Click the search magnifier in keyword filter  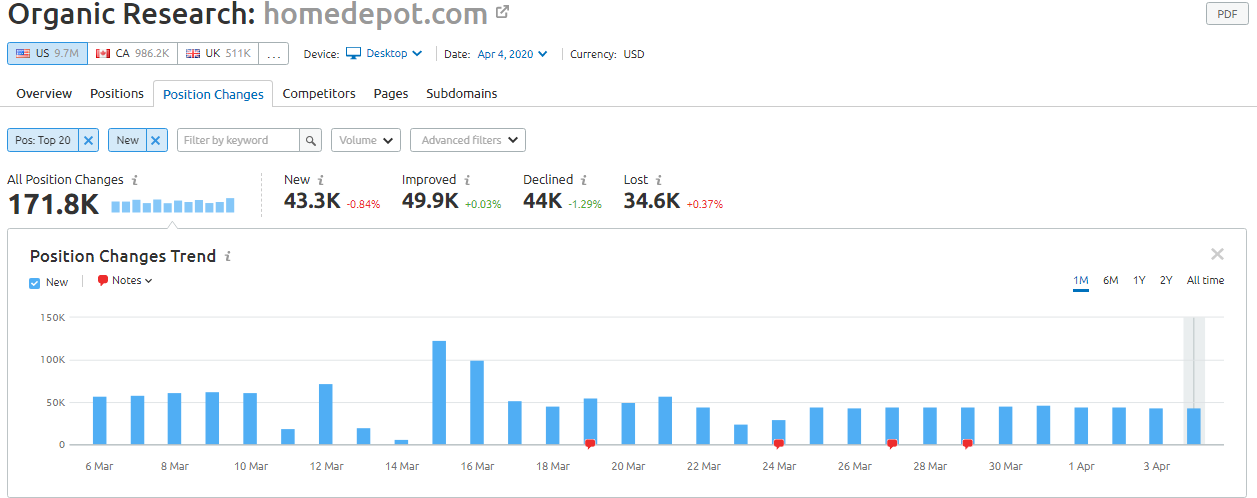[x=311, y=140]
